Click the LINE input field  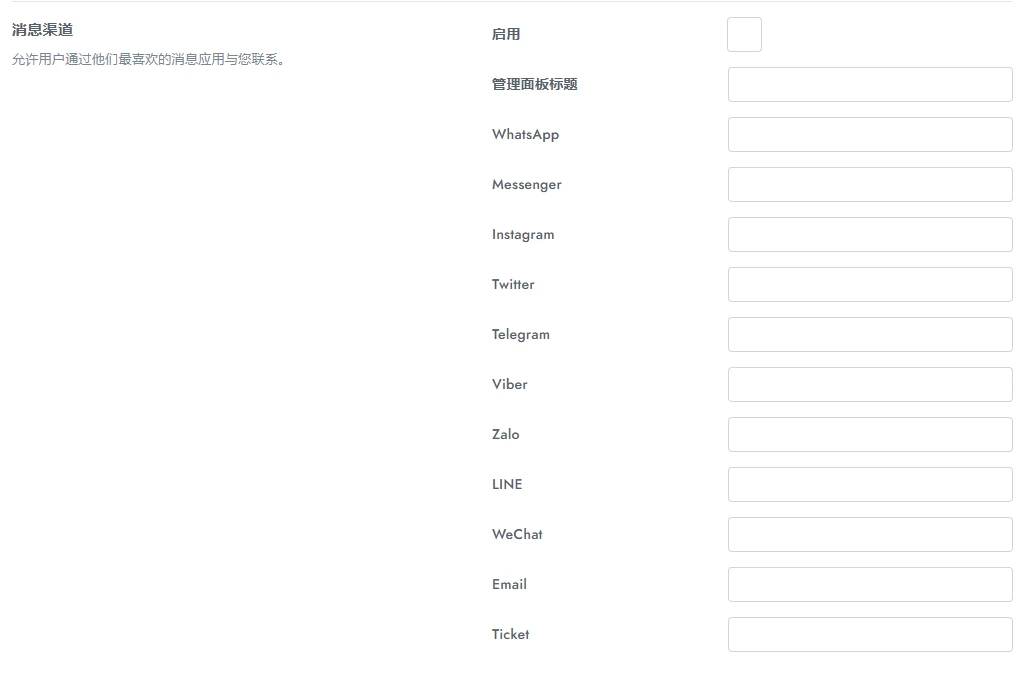pos(869,484)
